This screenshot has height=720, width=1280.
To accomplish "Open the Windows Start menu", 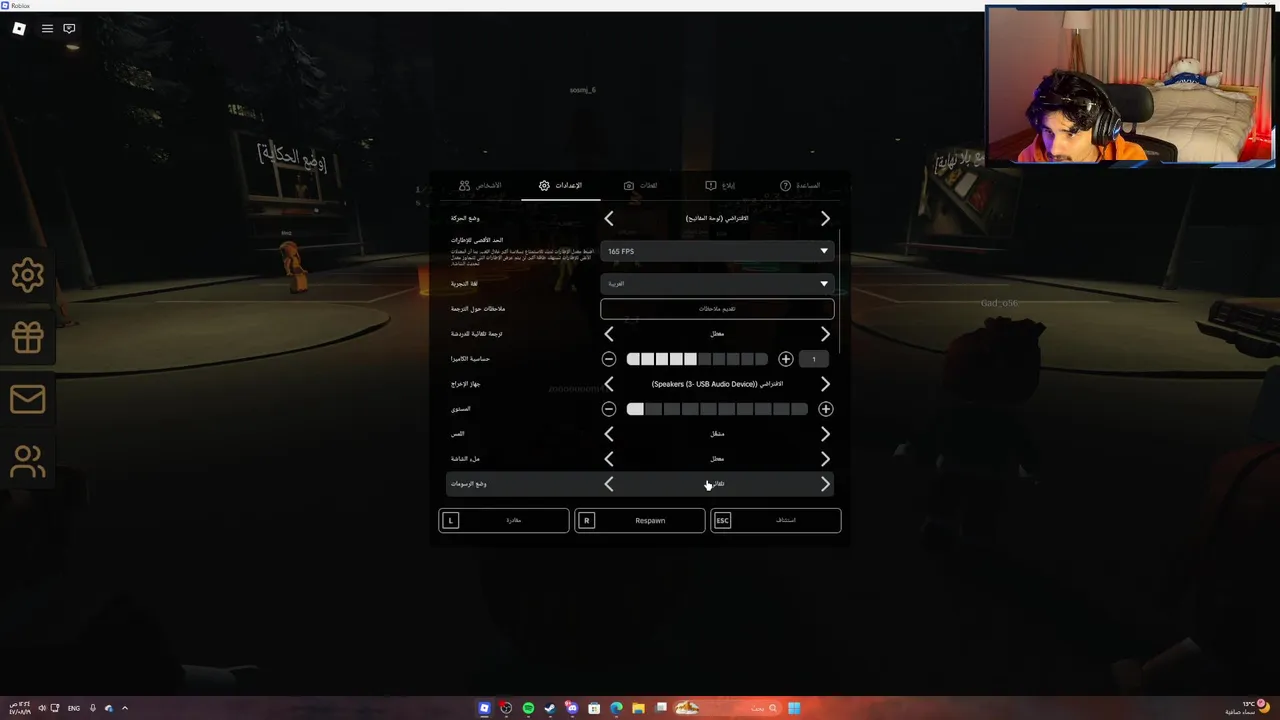I will pyautogui.click(x=794, y=708).
